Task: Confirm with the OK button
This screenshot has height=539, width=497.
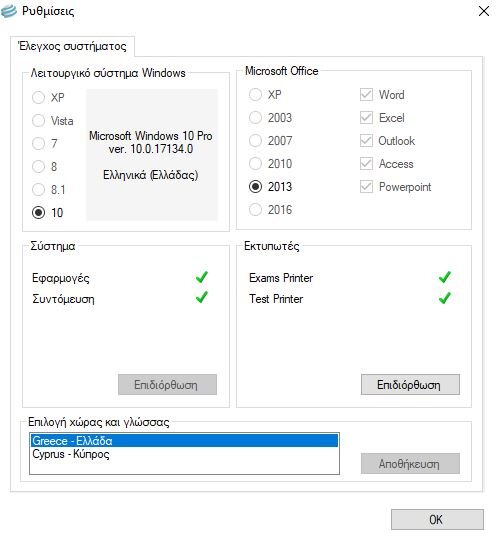Action: pos(437,519)
